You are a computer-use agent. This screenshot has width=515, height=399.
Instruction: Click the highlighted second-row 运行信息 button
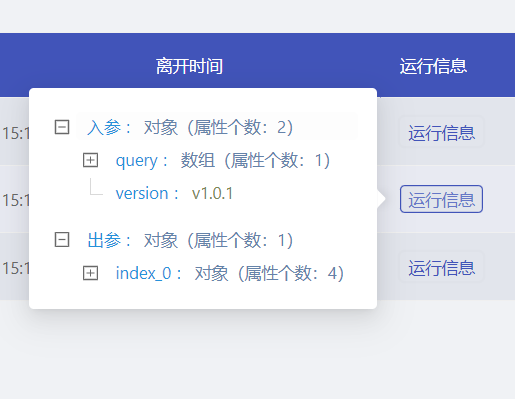[x=441, y=199]
